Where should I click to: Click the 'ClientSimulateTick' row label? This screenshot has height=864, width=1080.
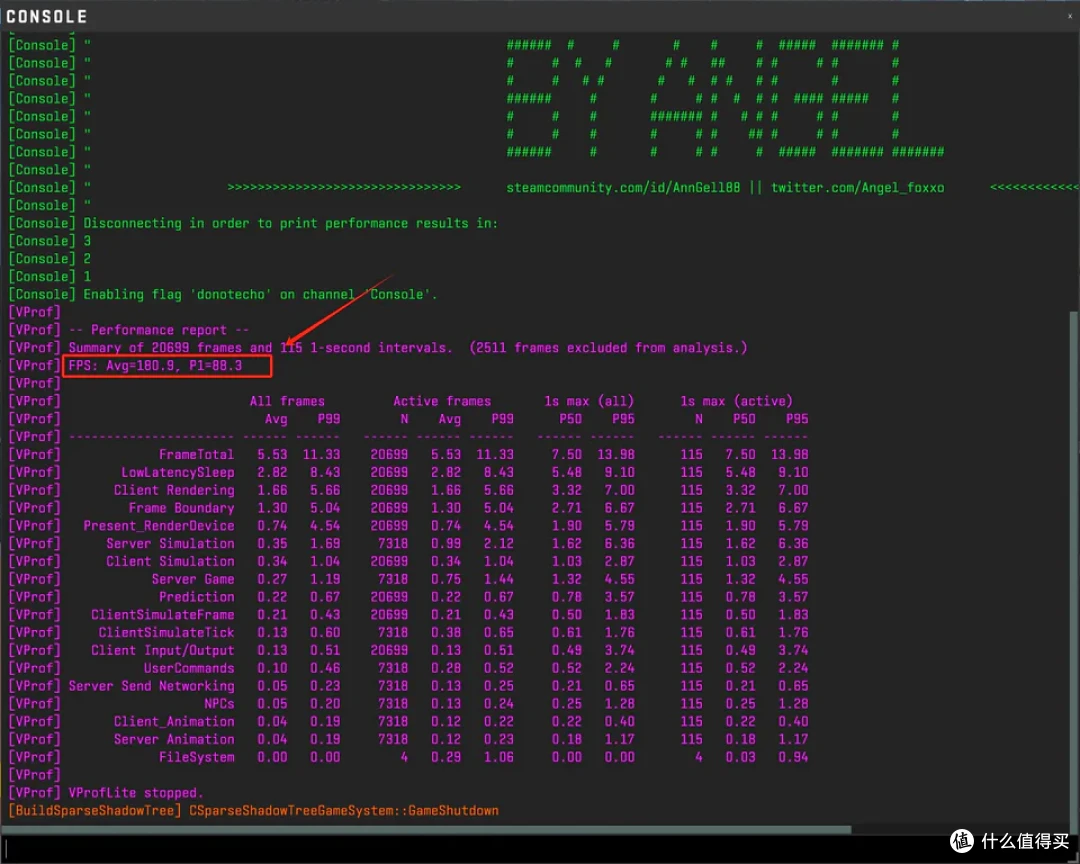(x=166, y=633)
